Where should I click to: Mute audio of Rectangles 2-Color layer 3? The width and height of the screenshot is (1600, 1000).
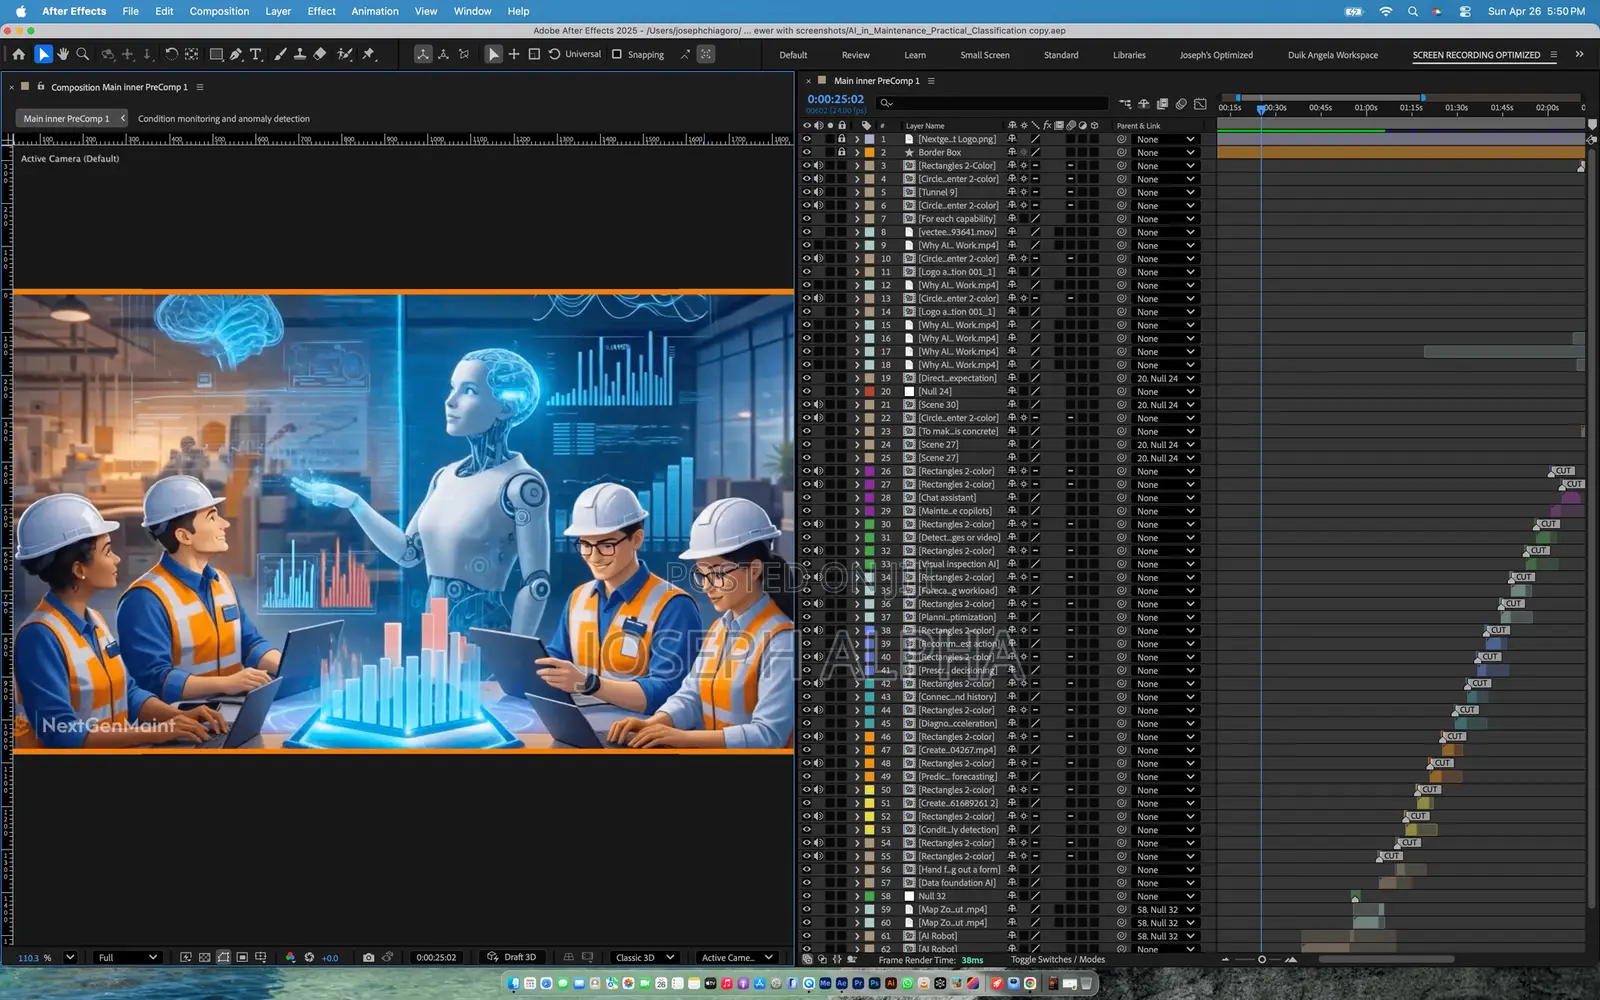pyautogui.click(x=819, y=165)
